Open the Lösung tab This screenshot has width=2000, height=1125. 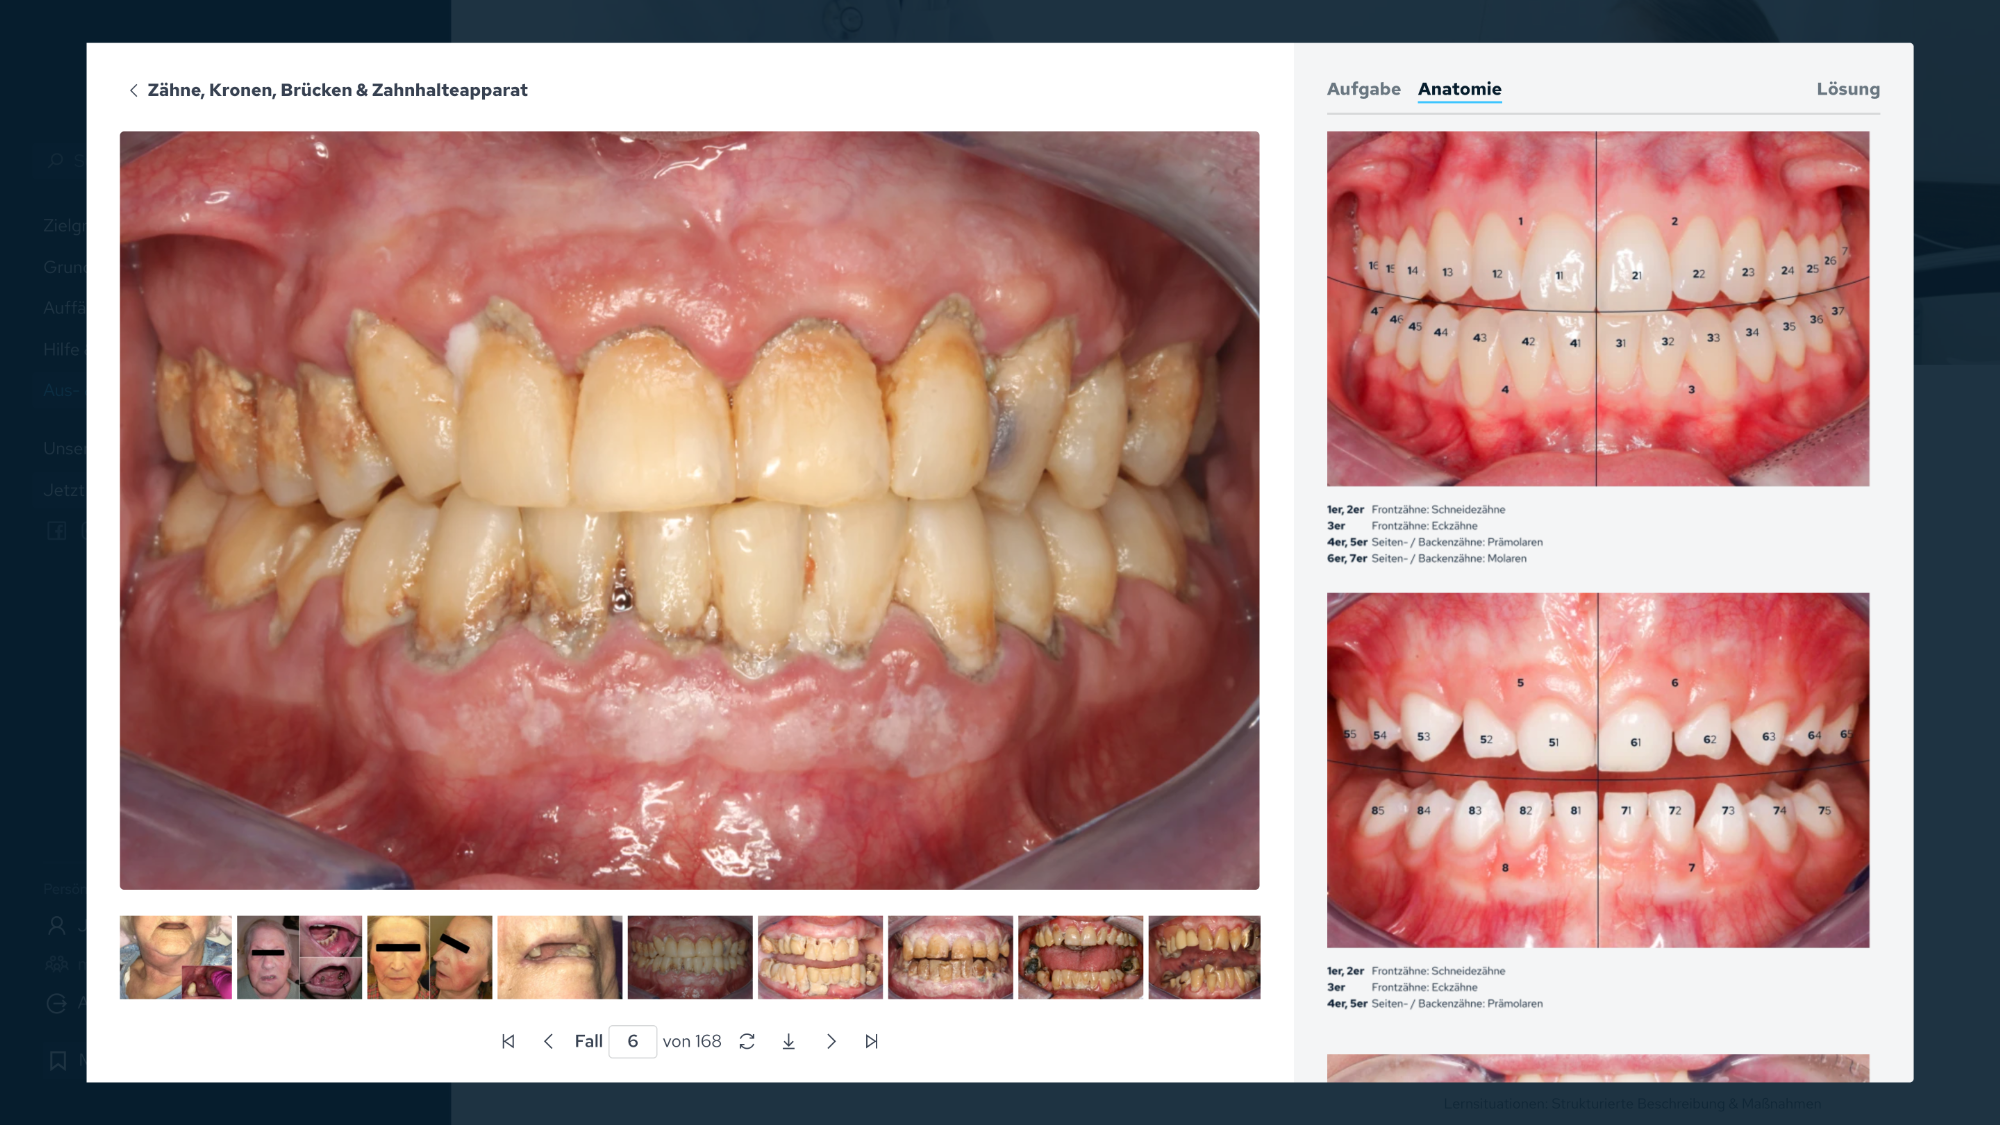tap(1847, 89)
